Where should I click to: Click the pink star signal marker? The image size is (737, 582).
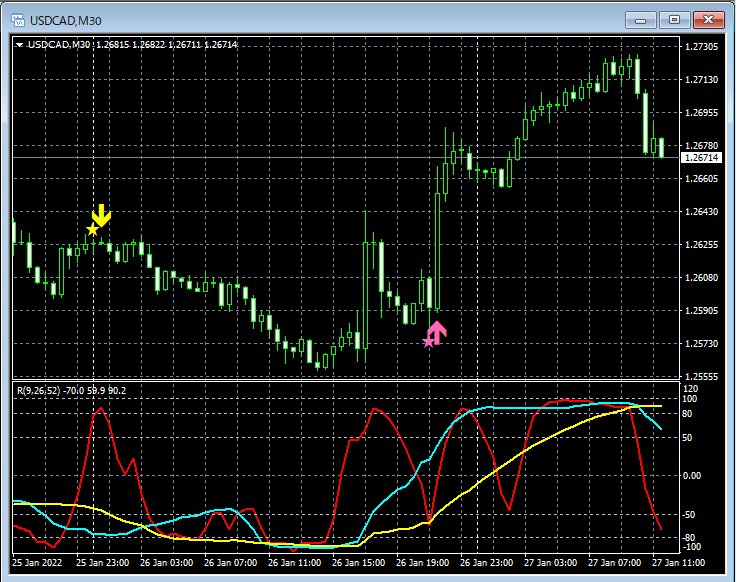428,342
